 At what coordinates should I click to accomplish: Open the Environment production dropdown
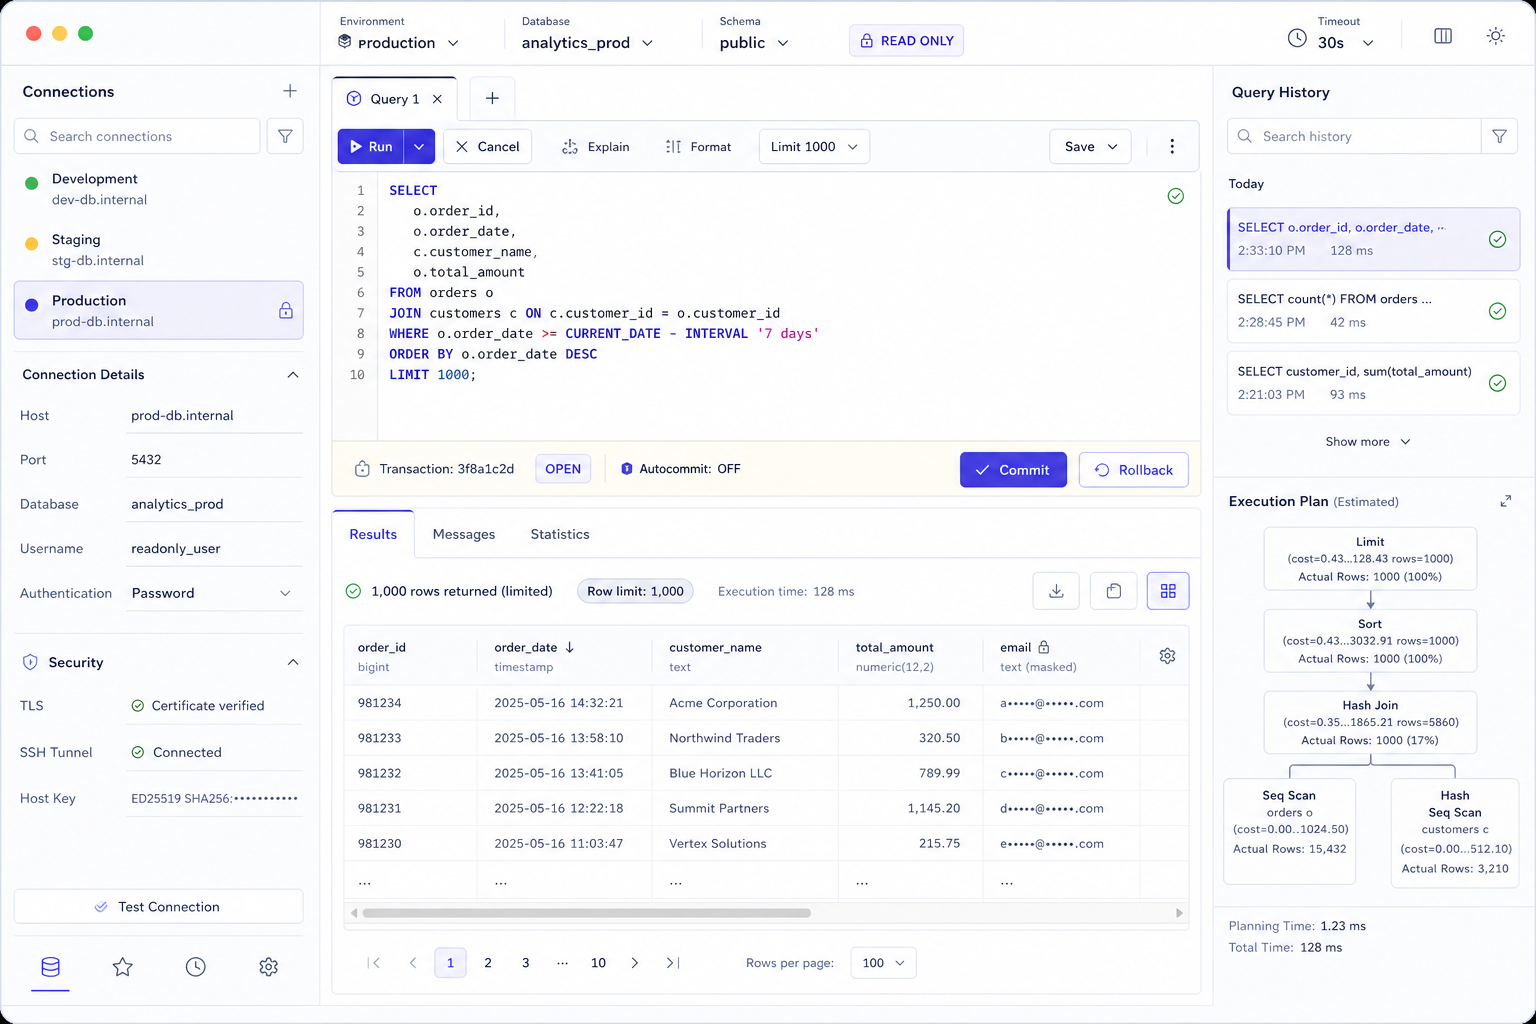399,43
